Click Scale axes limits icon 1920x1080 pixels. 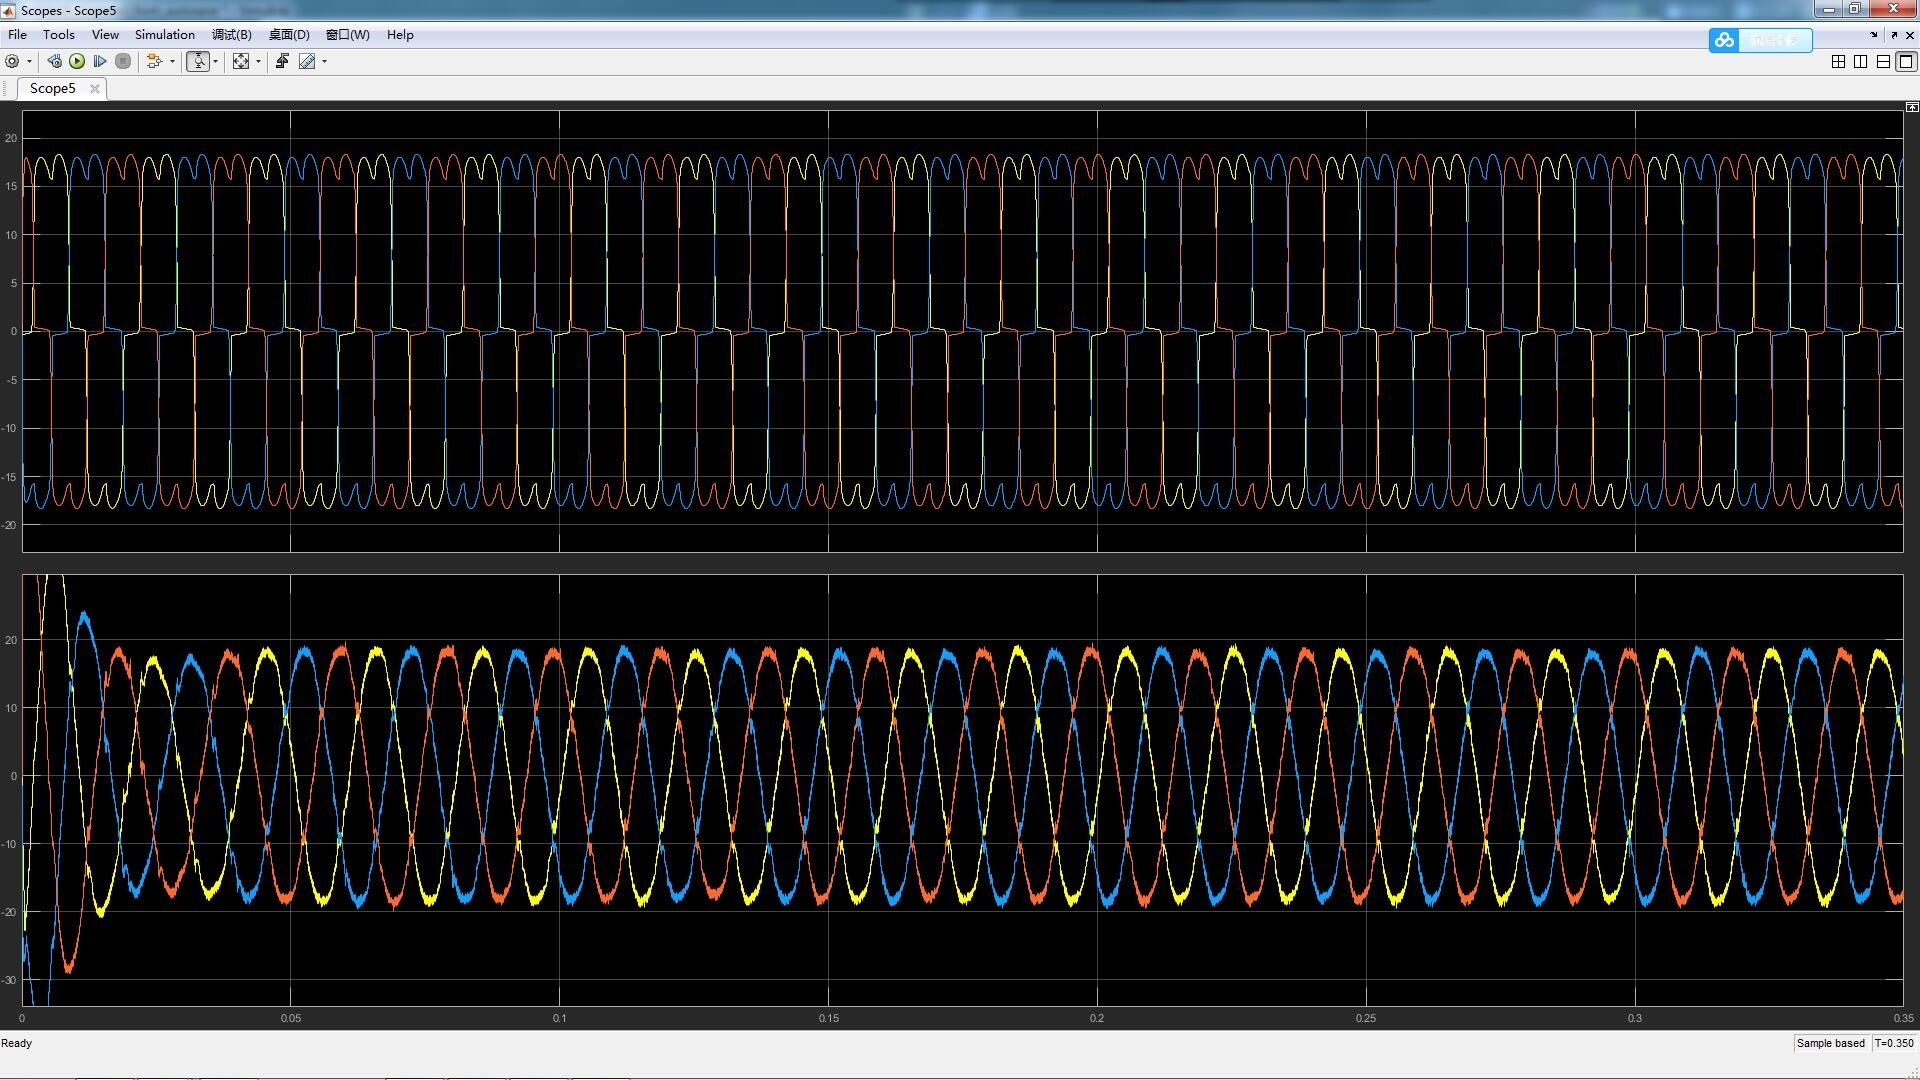tap(241, 61)
